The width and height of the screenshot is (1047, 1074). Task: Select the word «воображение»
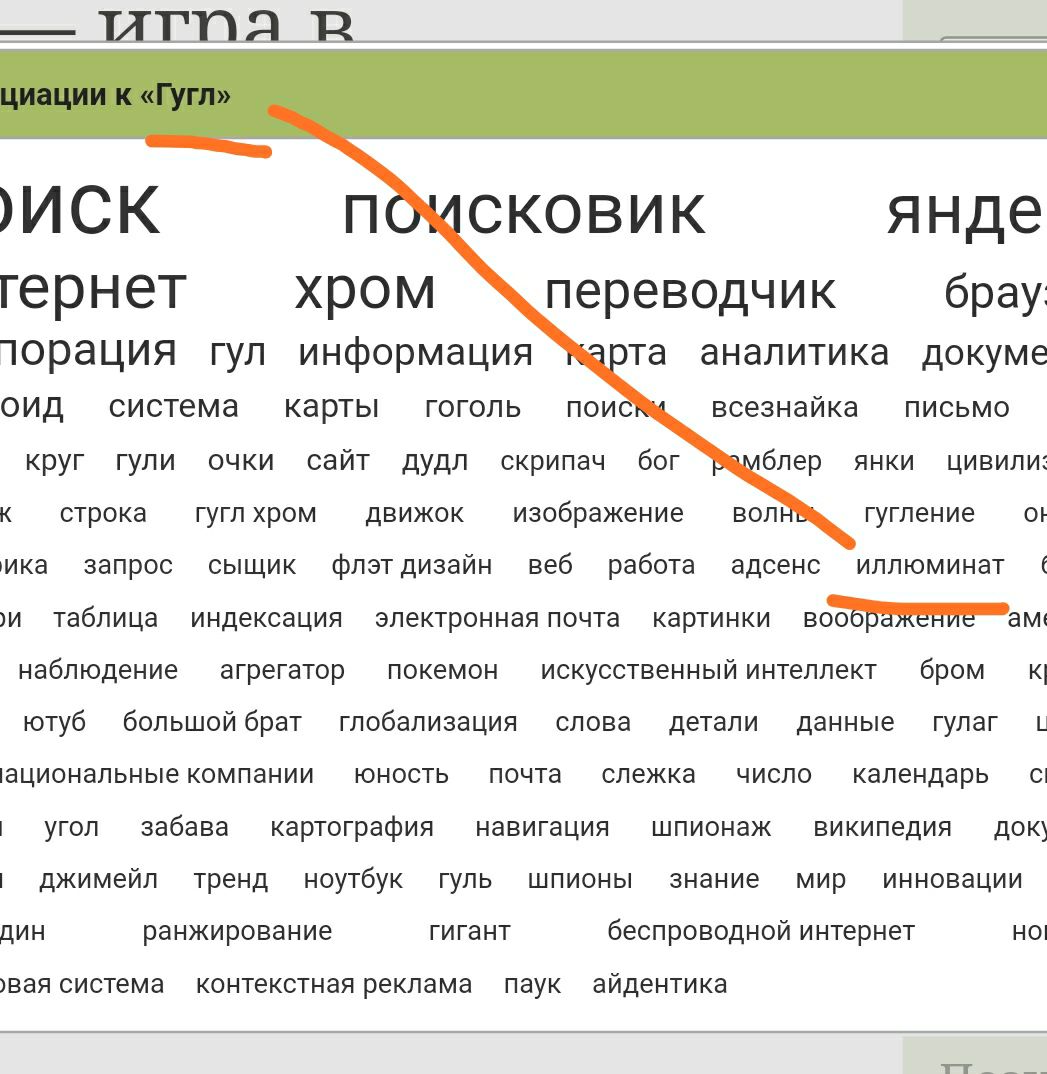tap(890, 619)
